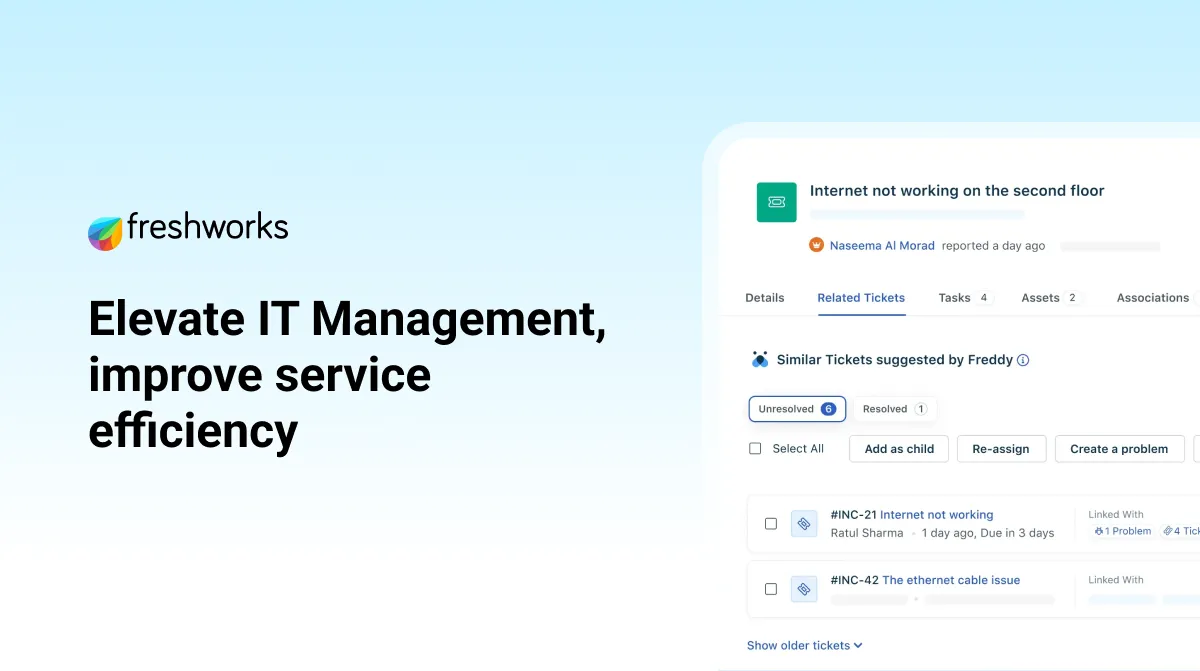Check the checkbox for ticket #INC-21

coord(771,523)
